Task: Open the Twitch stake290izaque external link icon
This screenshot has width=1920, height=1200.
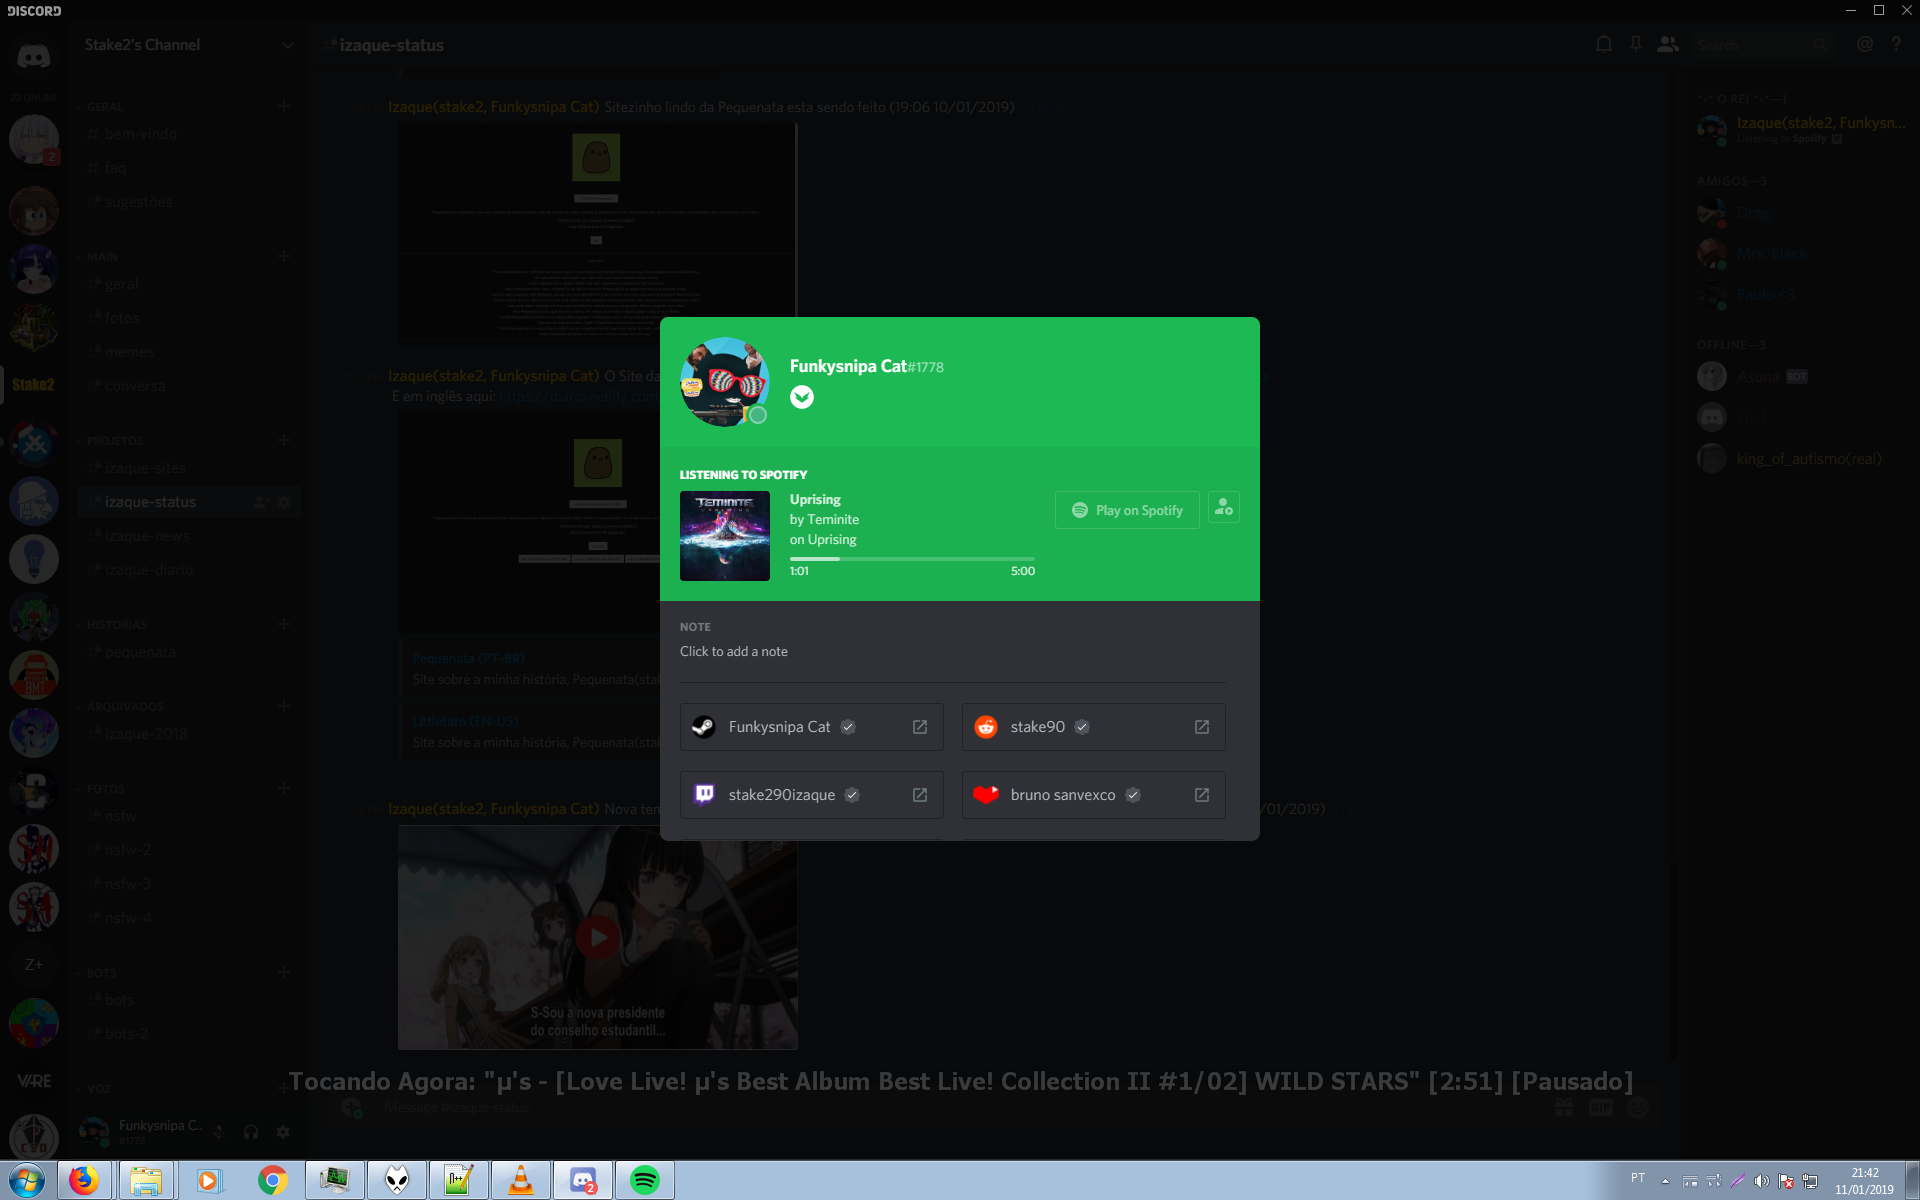Action: [x=920, y=795]
